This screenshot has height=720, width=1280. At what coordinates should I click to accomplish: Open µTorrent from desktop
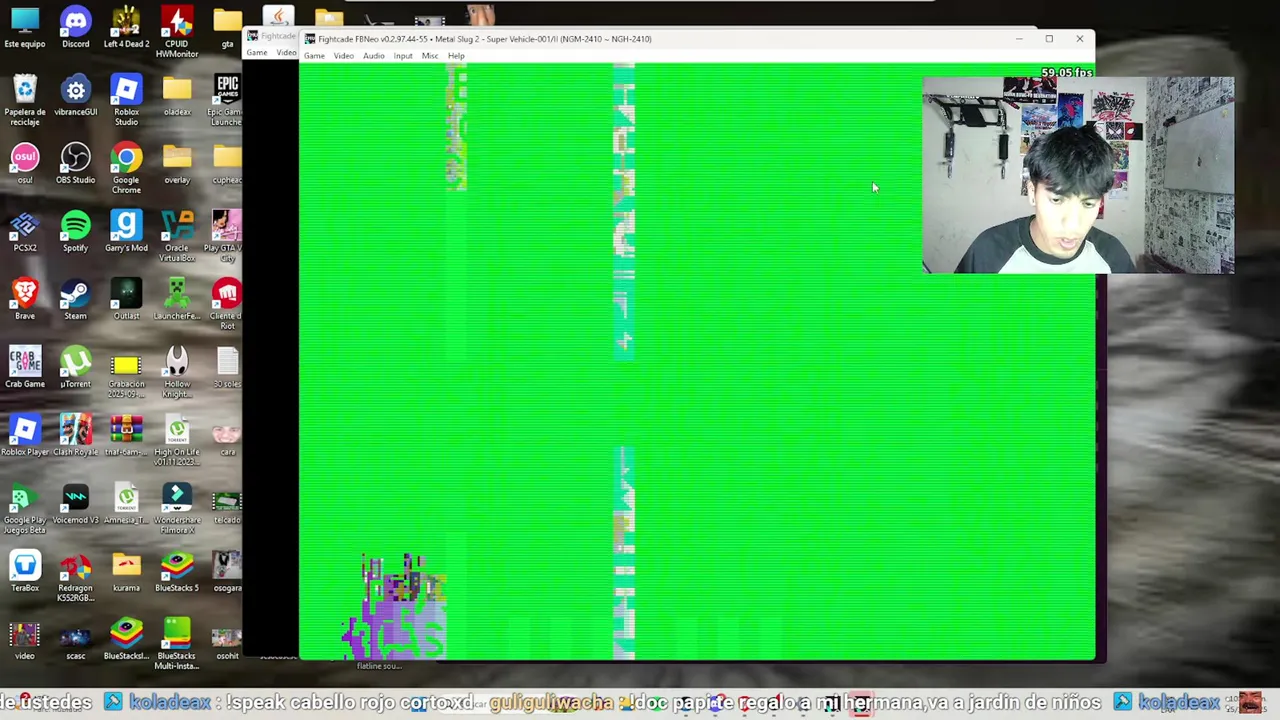75,368
